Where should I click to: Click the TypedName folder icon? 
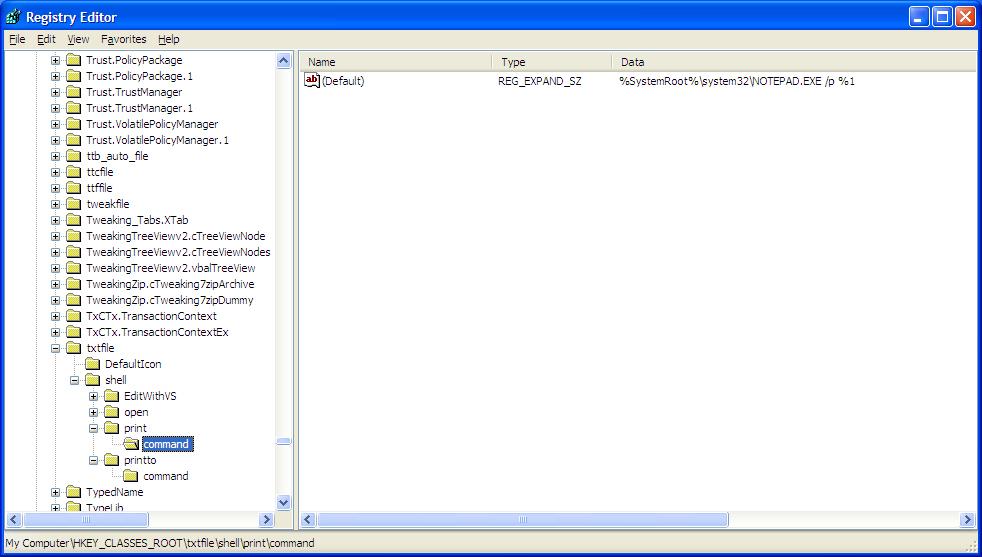click(x=74, y=492)
